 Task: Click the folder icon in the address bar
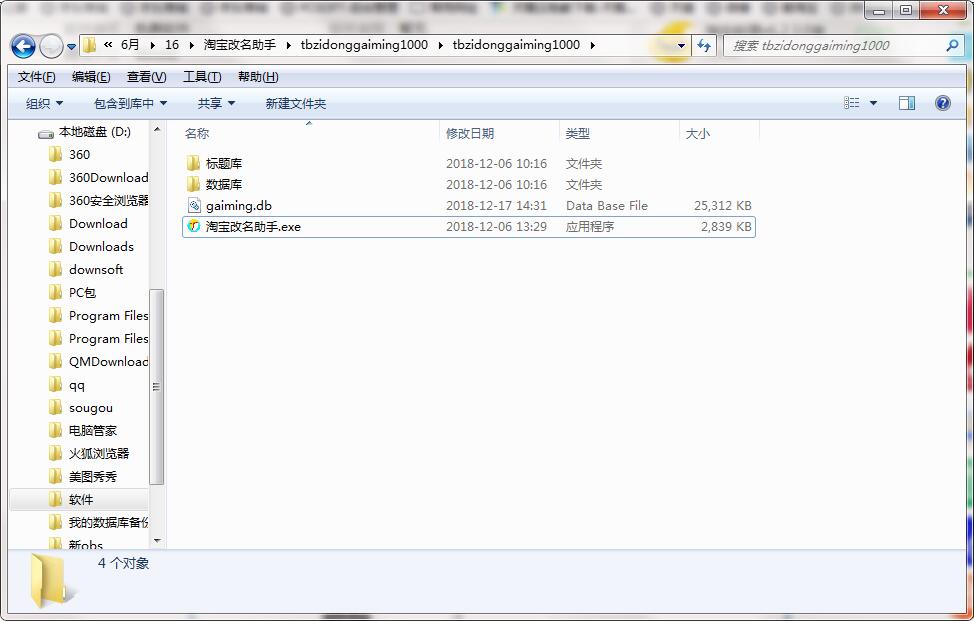pos(89,45)
